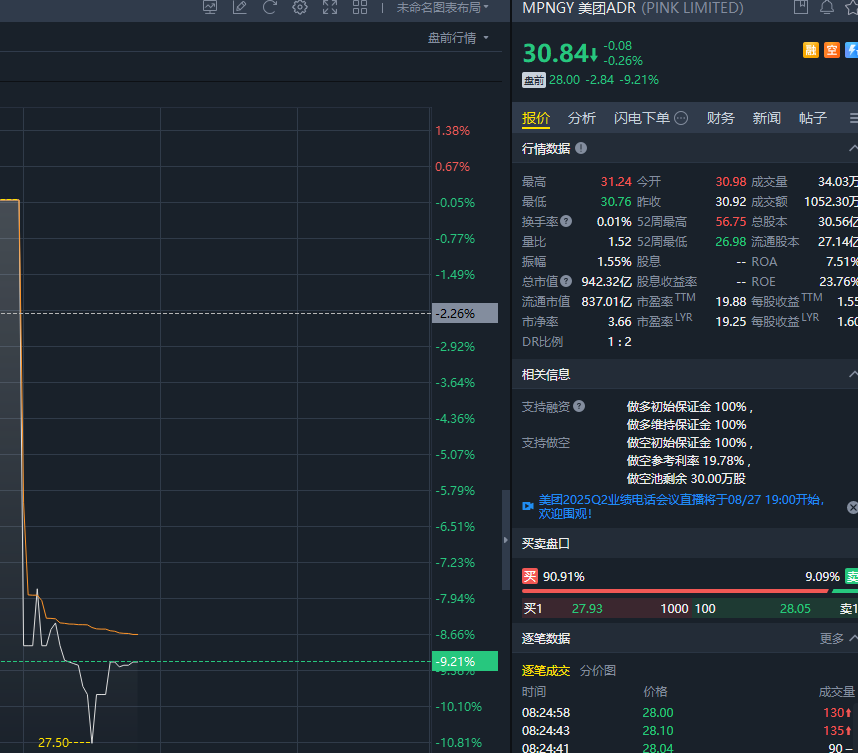Click help icon beside 总市值
The height and width of the screenshot is (753, 858).
[566, 281]
